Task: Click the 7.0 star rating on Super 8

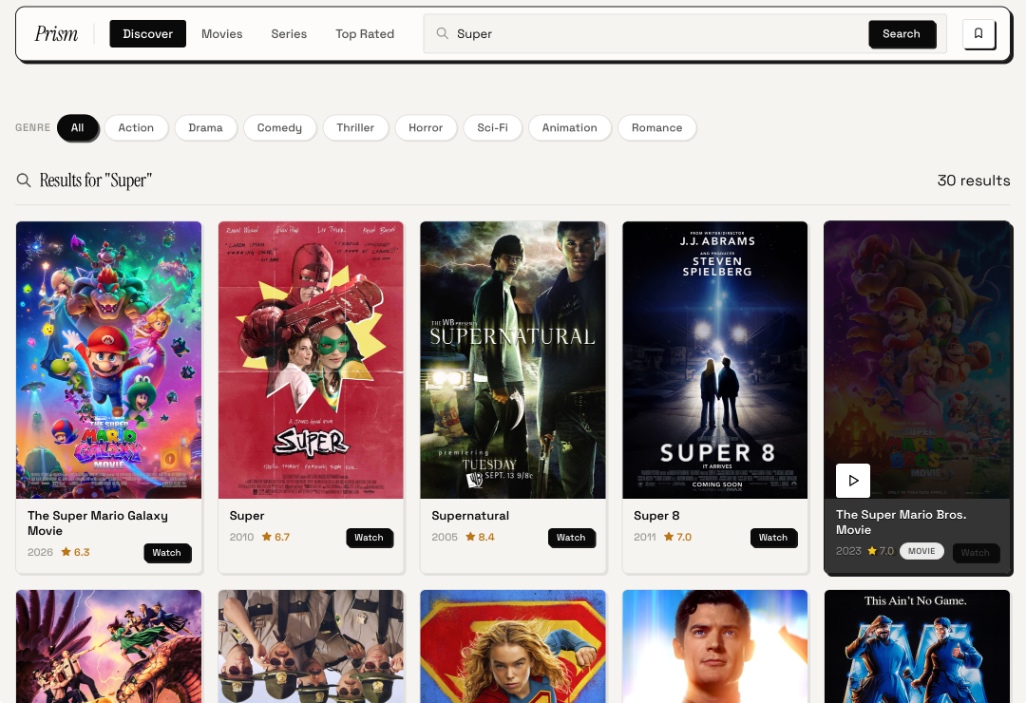Action: pos(678,537)
